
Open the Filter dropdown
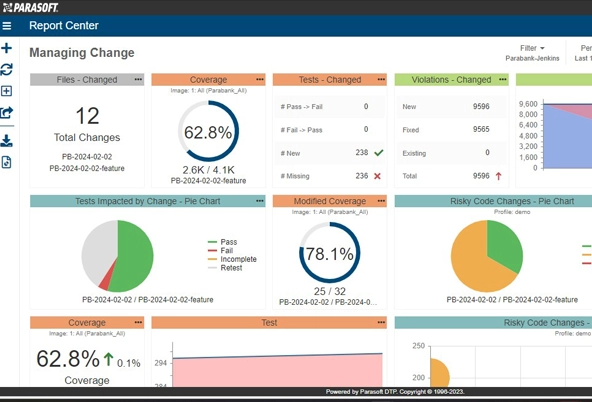pos(532,48)
